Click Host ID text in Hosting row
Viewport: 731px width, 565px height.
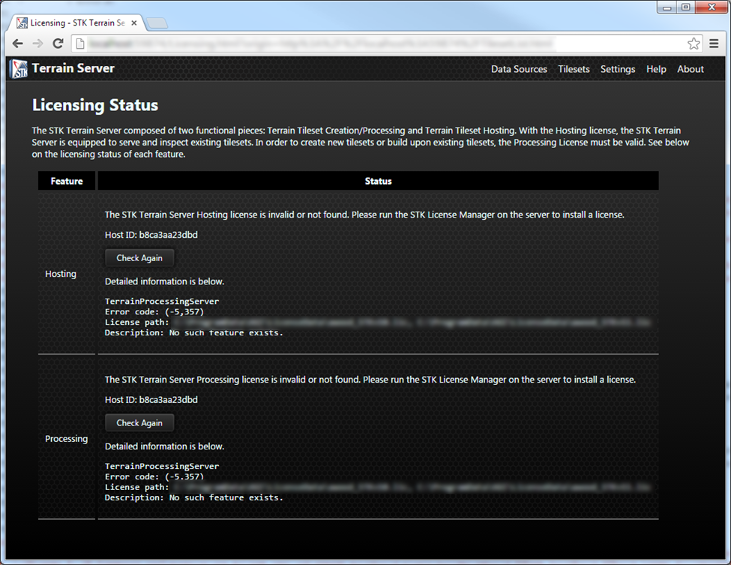151,235
